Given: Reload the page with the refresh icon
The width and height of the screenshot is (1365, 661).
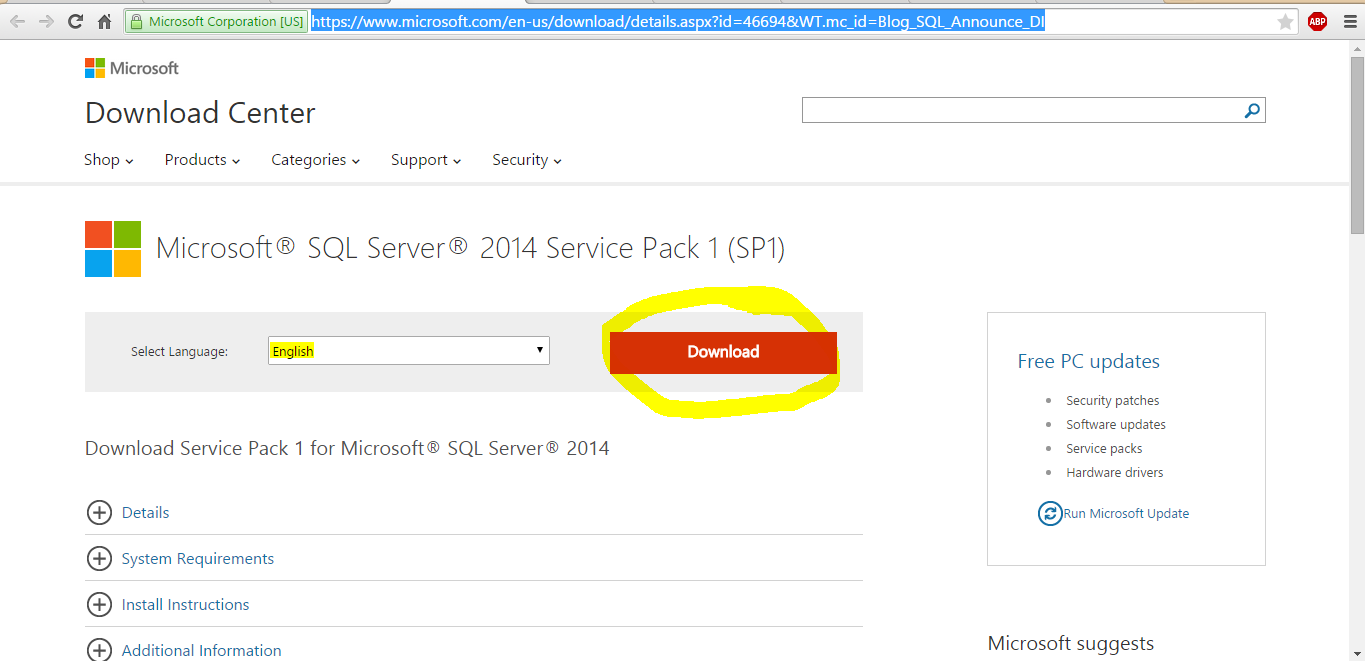Looking at the screenshot, I should [75, 21].
